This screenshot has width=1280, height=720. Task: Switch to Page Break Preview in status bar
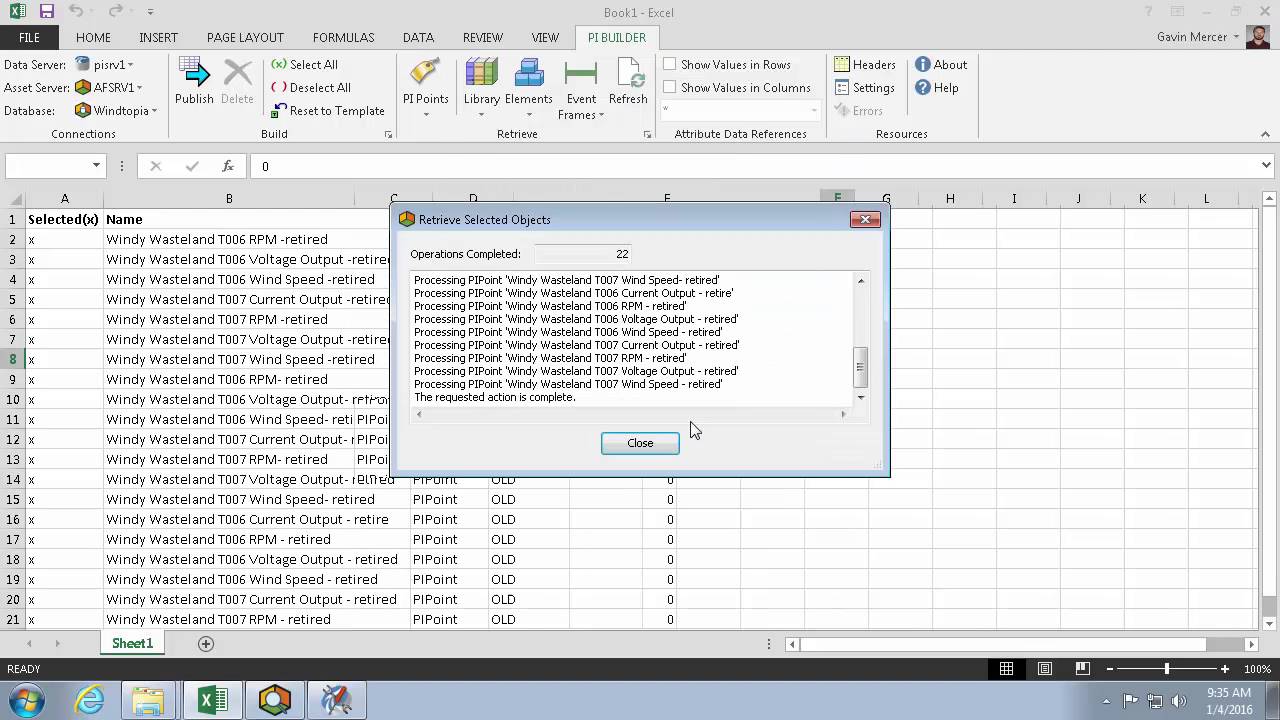(x=1082, y=668)
